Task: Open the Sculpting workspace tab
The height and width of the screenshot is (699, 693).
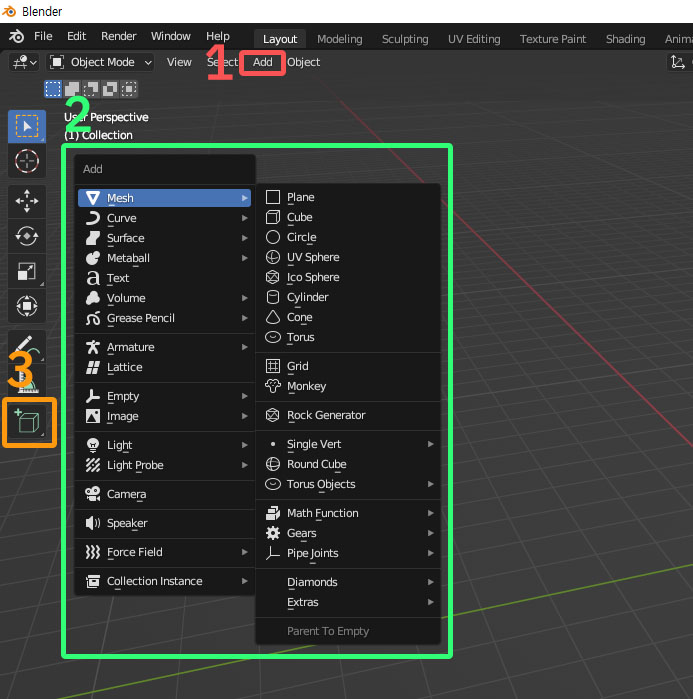Action: click(404, 39)
